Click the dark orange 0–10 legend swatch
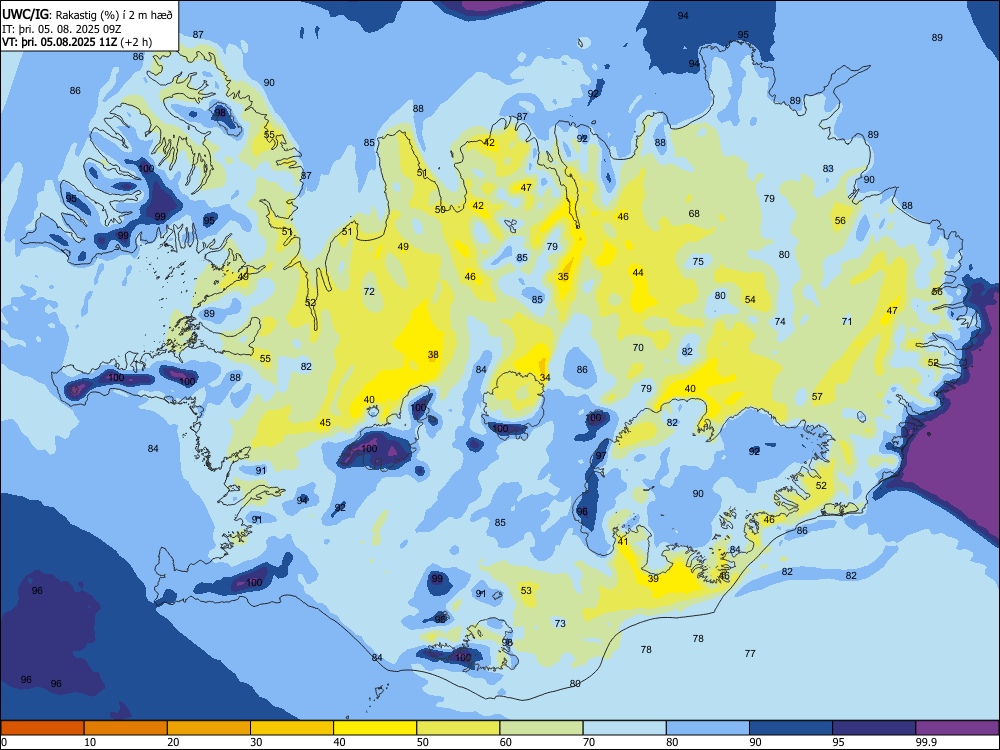1000x750 pixels. click(x=42, y=728)
